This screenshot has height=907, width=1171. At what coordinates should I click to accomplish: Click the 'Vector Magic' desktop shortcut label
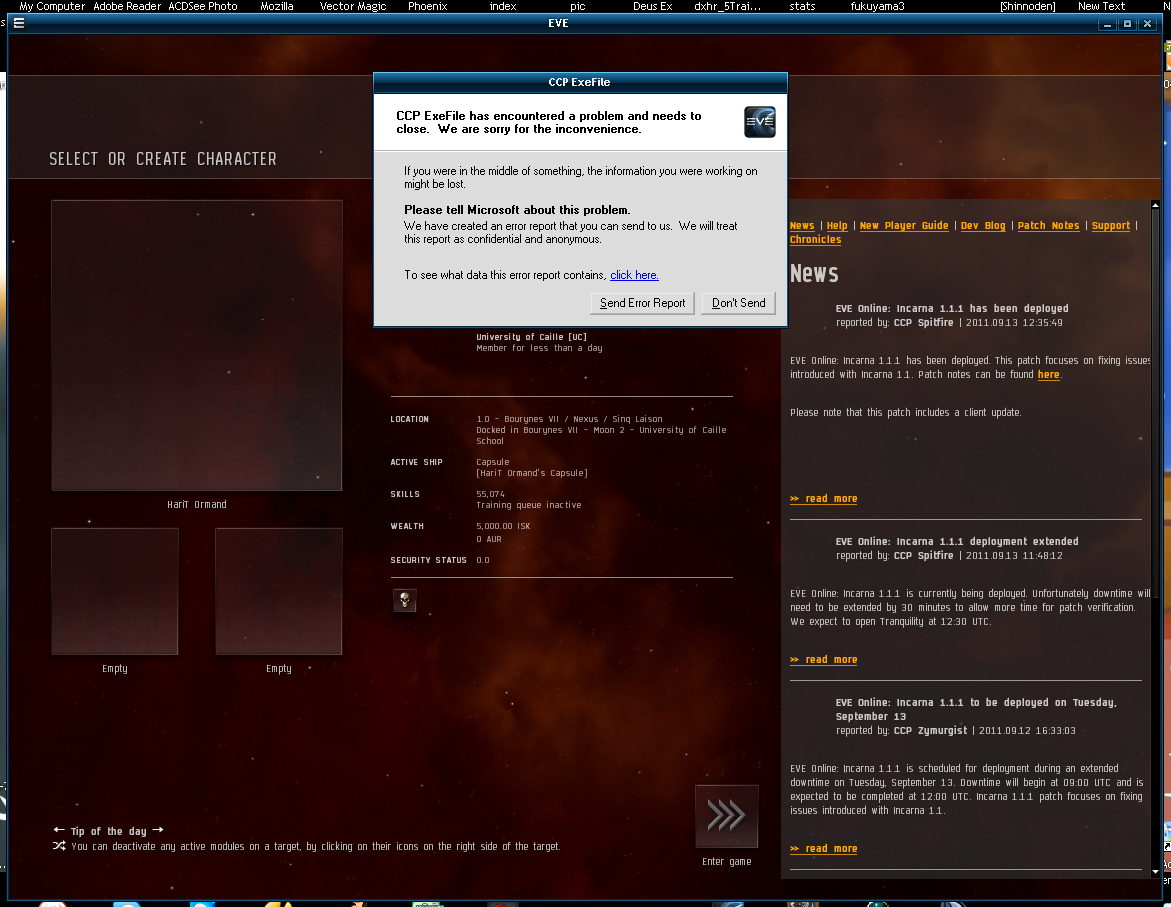coord(352,6)
